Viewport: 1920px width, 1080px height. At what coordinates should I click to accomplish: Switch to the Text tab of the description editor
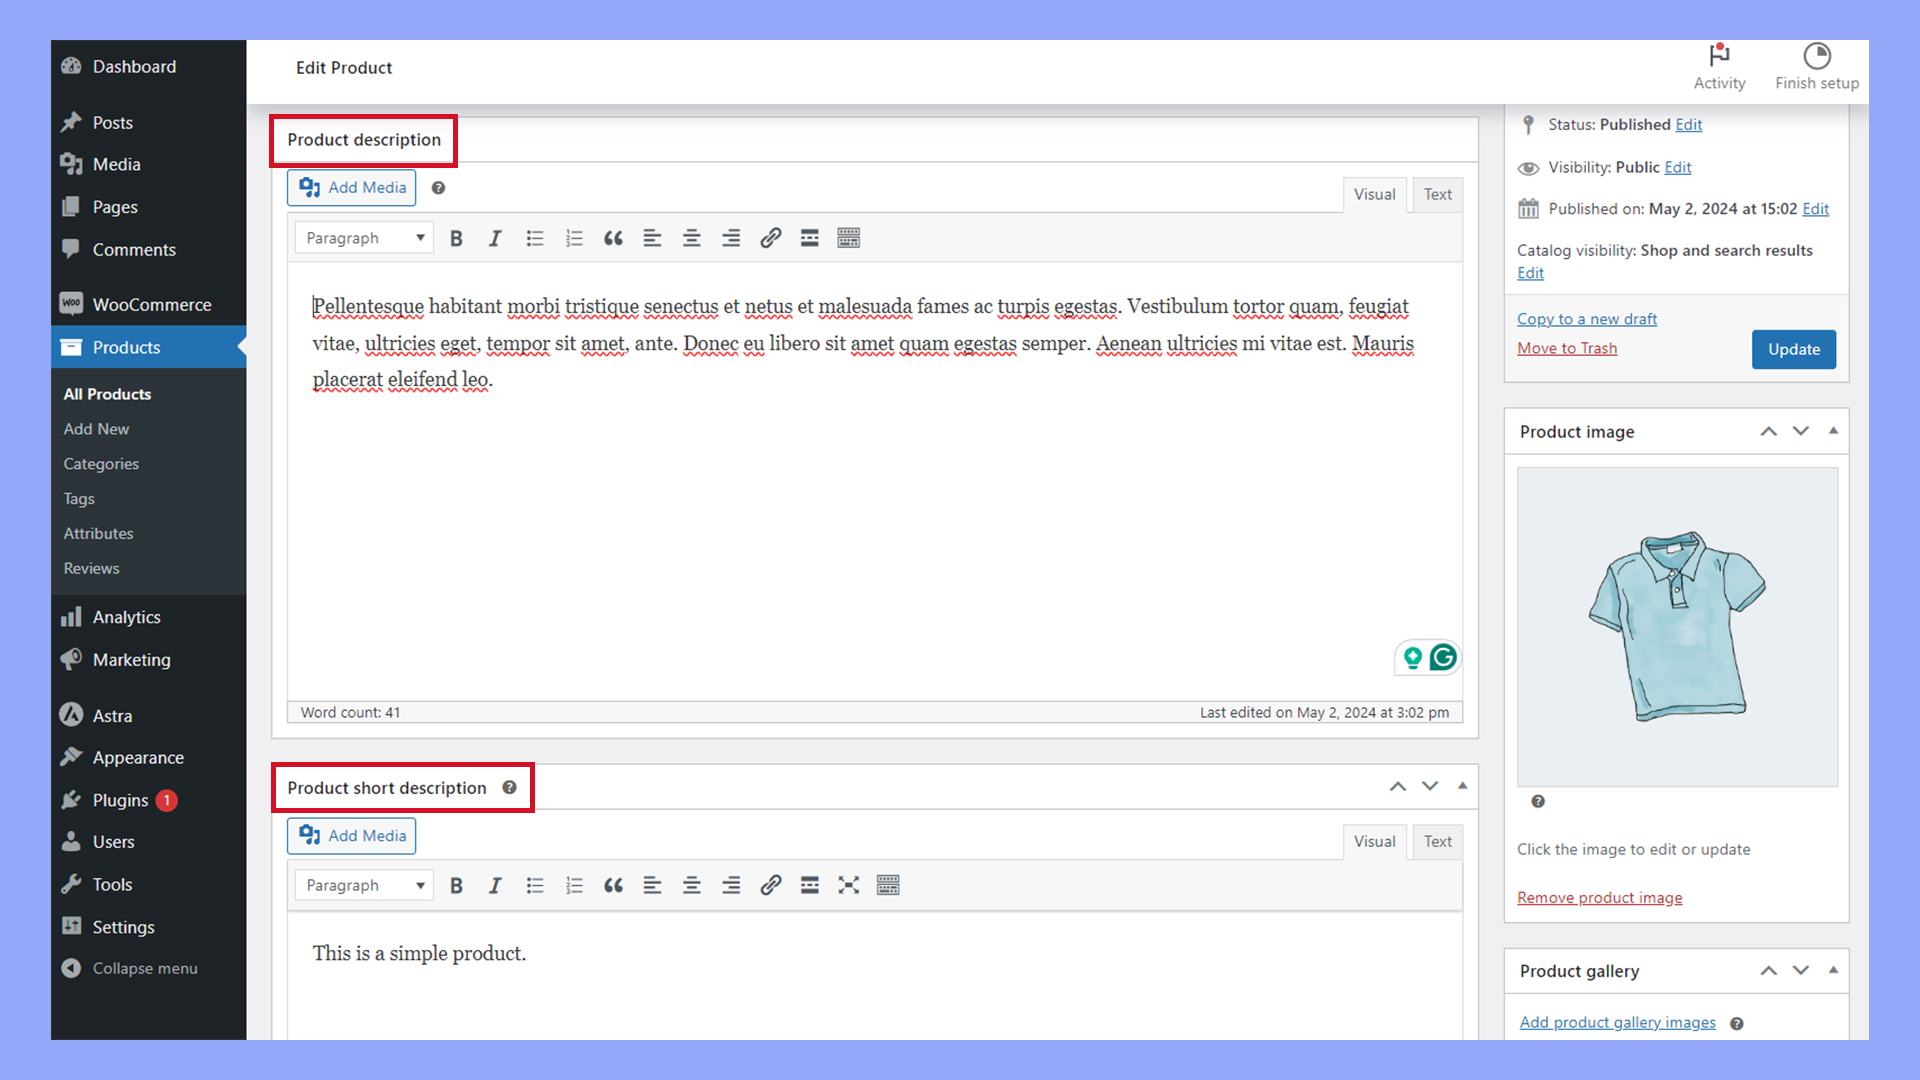(x=1436, y=194)
